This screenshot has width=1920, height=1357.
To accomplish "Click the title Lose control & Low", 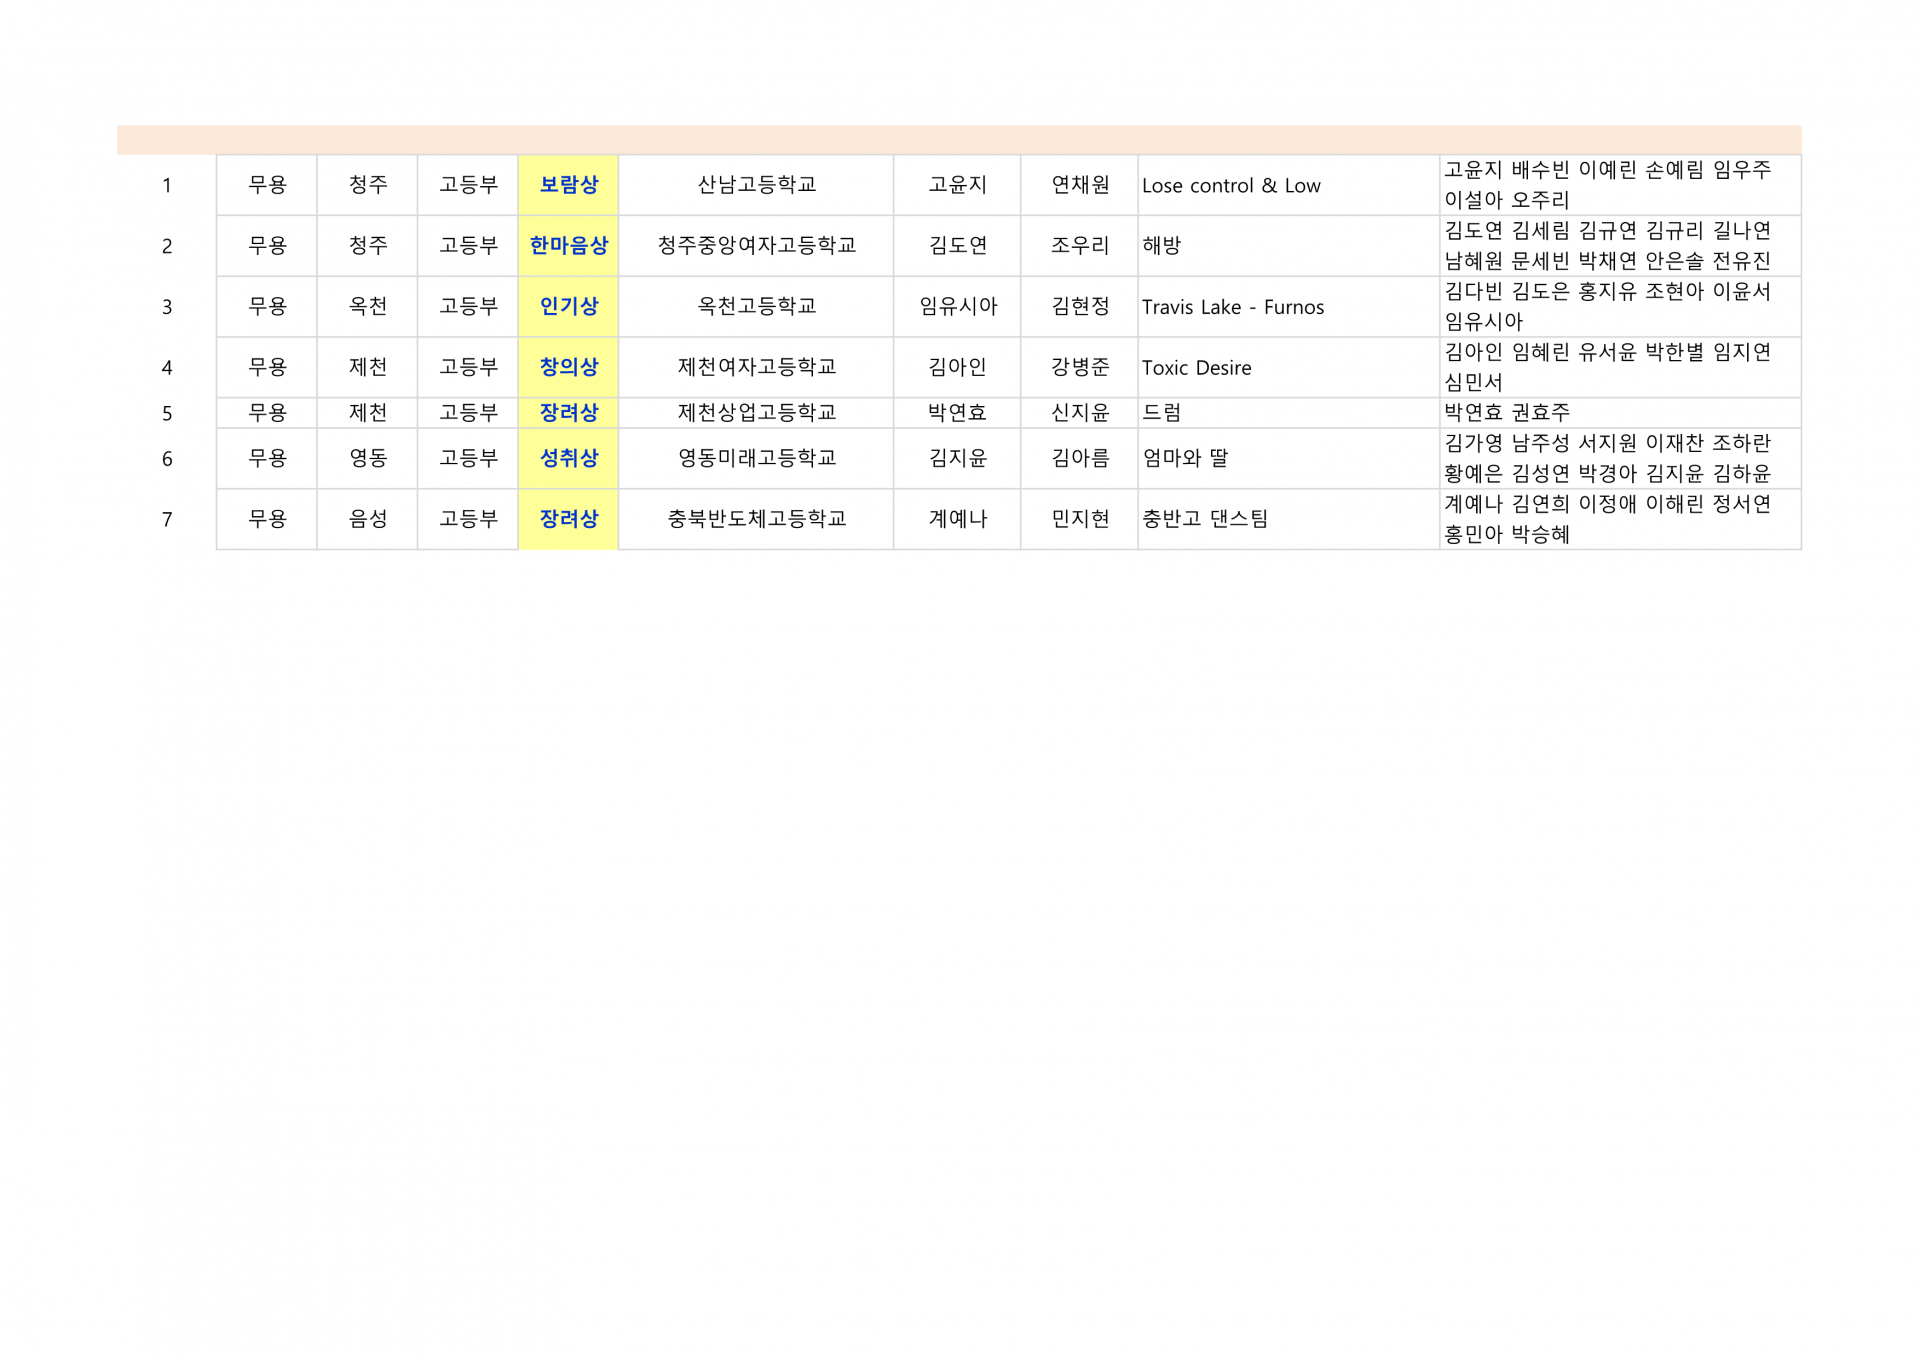I will [1231, 186].
